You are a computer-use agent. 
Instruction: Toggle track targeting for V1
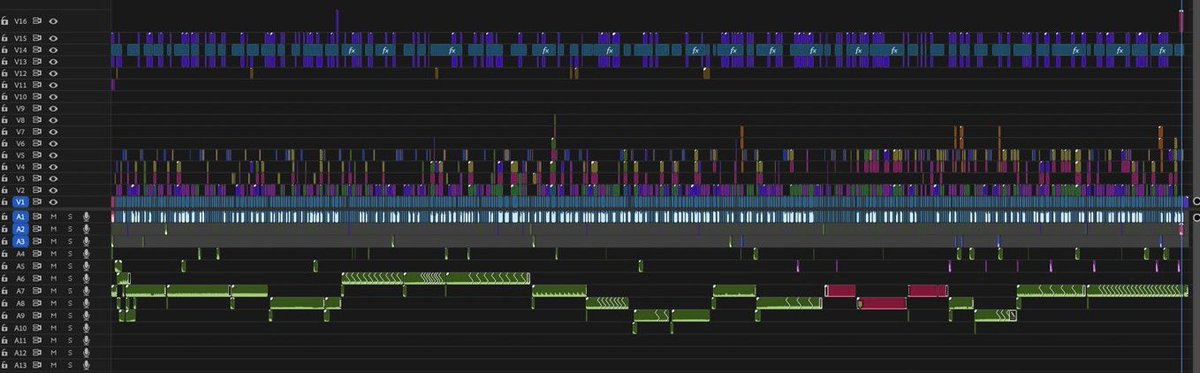pos(21,202)
